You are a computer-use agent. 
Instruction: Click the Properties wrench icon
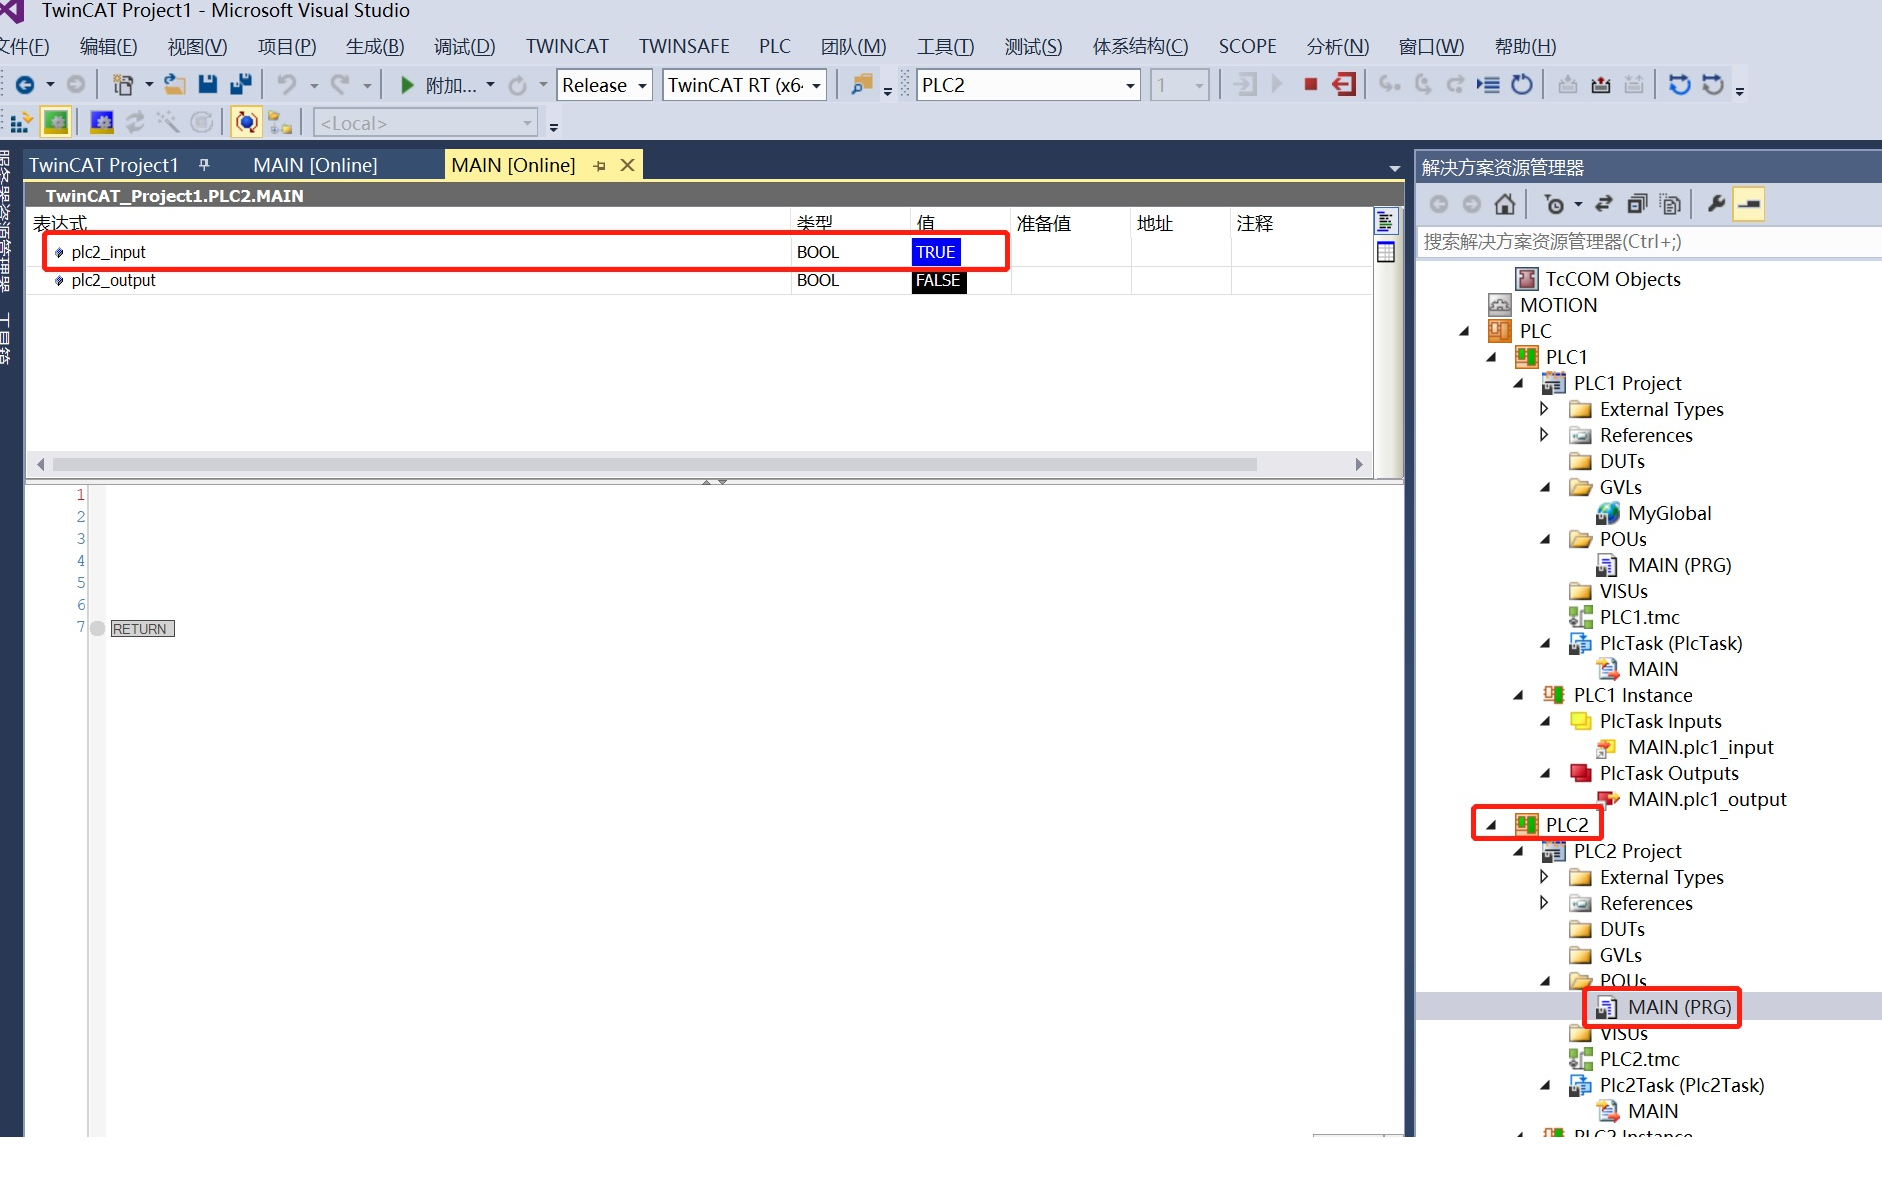[1716, 204]
